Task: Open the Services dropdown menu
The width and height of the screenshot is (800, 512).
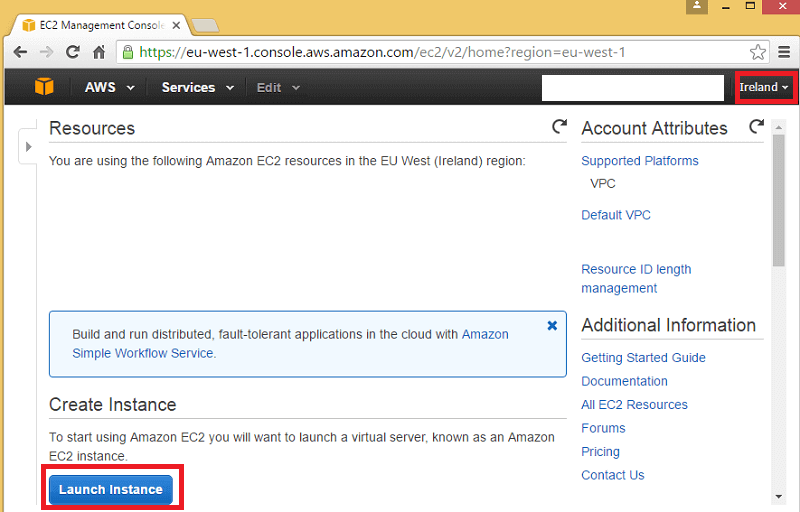Action: pyautogui.click(x=197, y=87)
